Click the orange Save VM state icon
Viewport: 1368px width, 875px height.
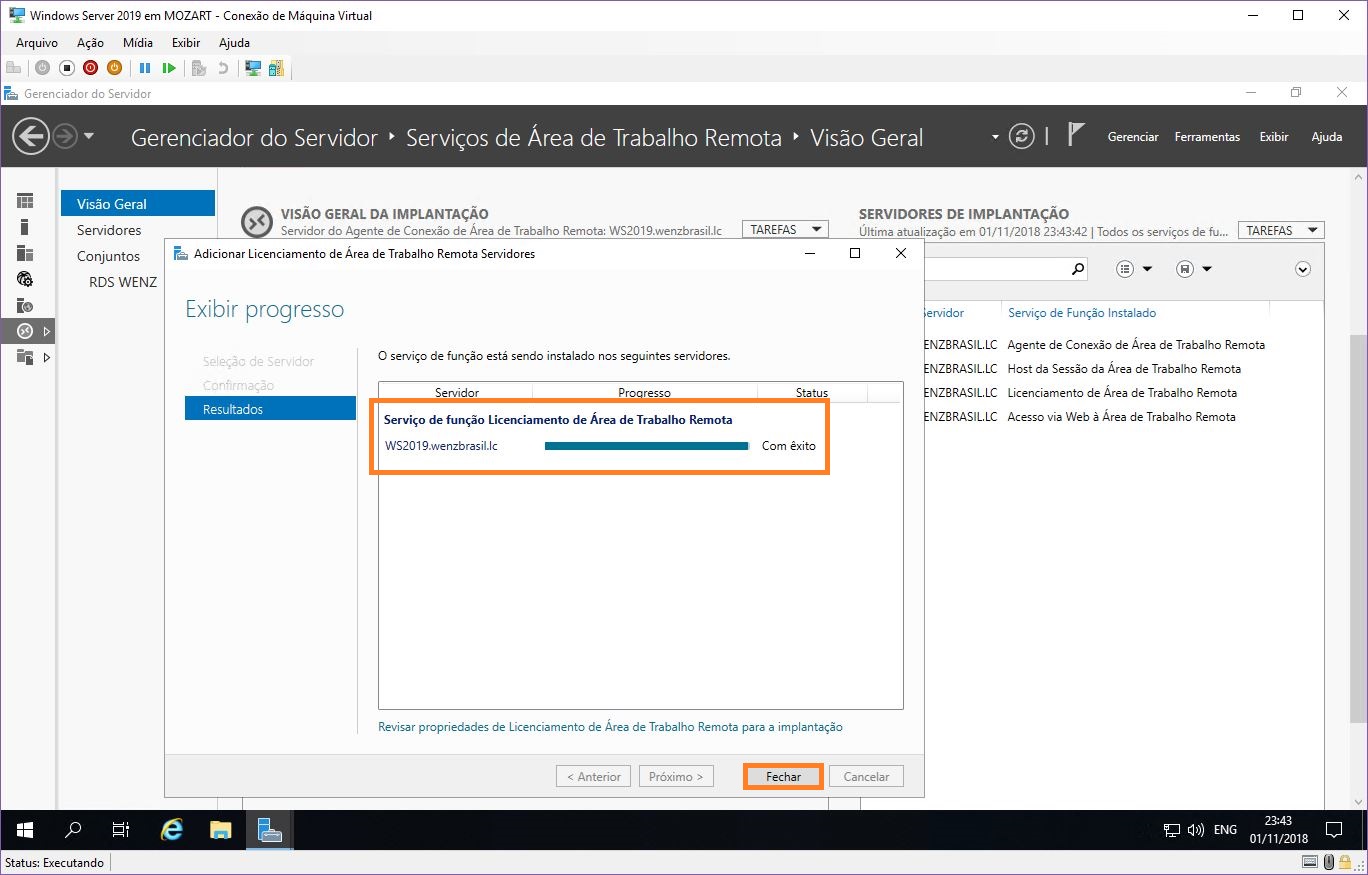point(114,68)
